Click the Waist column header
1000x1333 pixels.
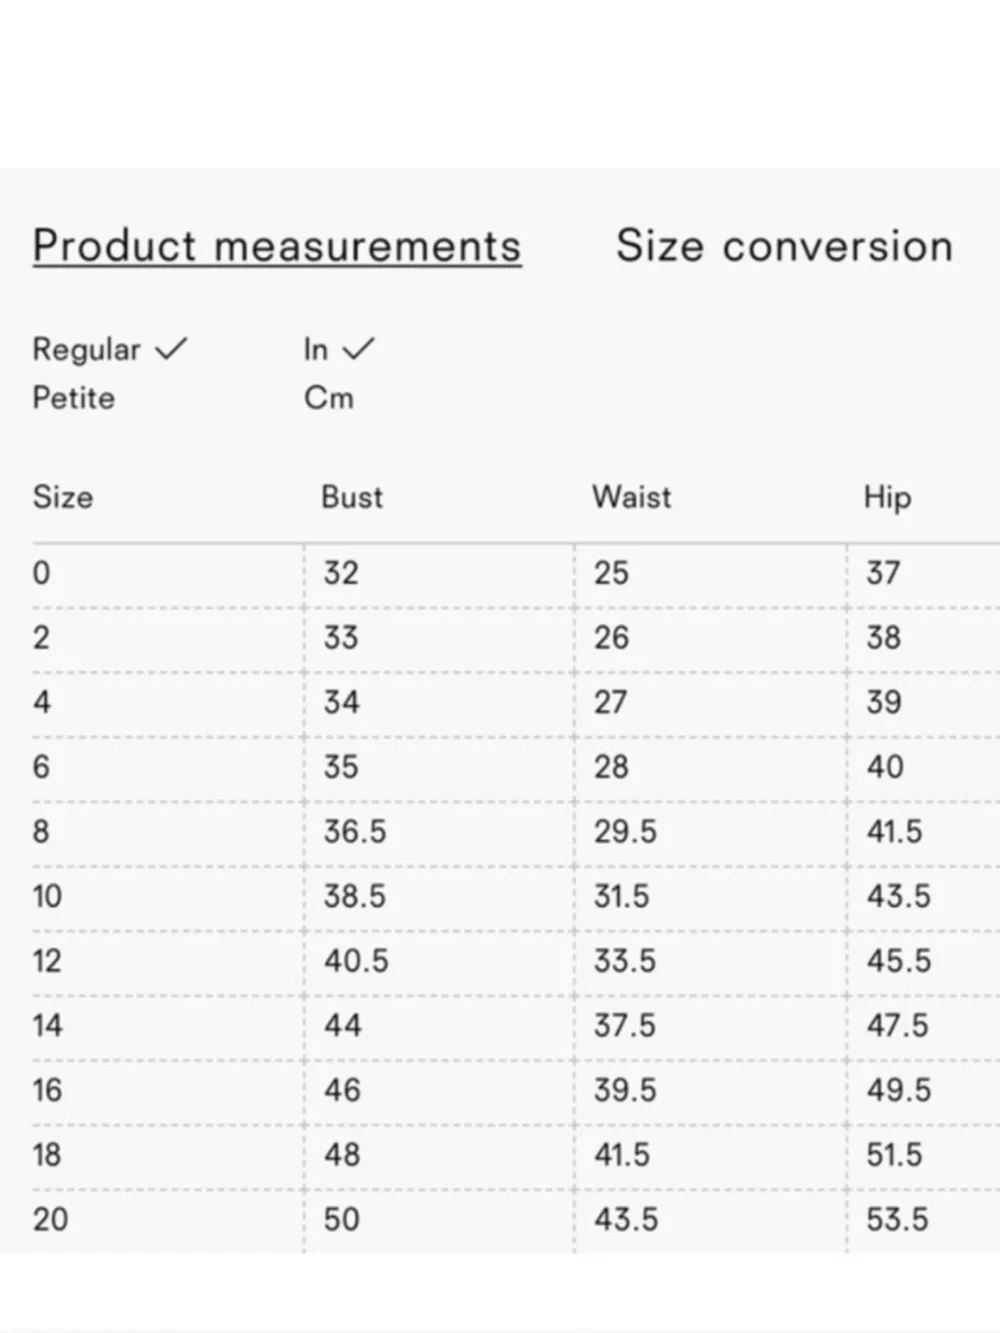[x=632, y=497]
